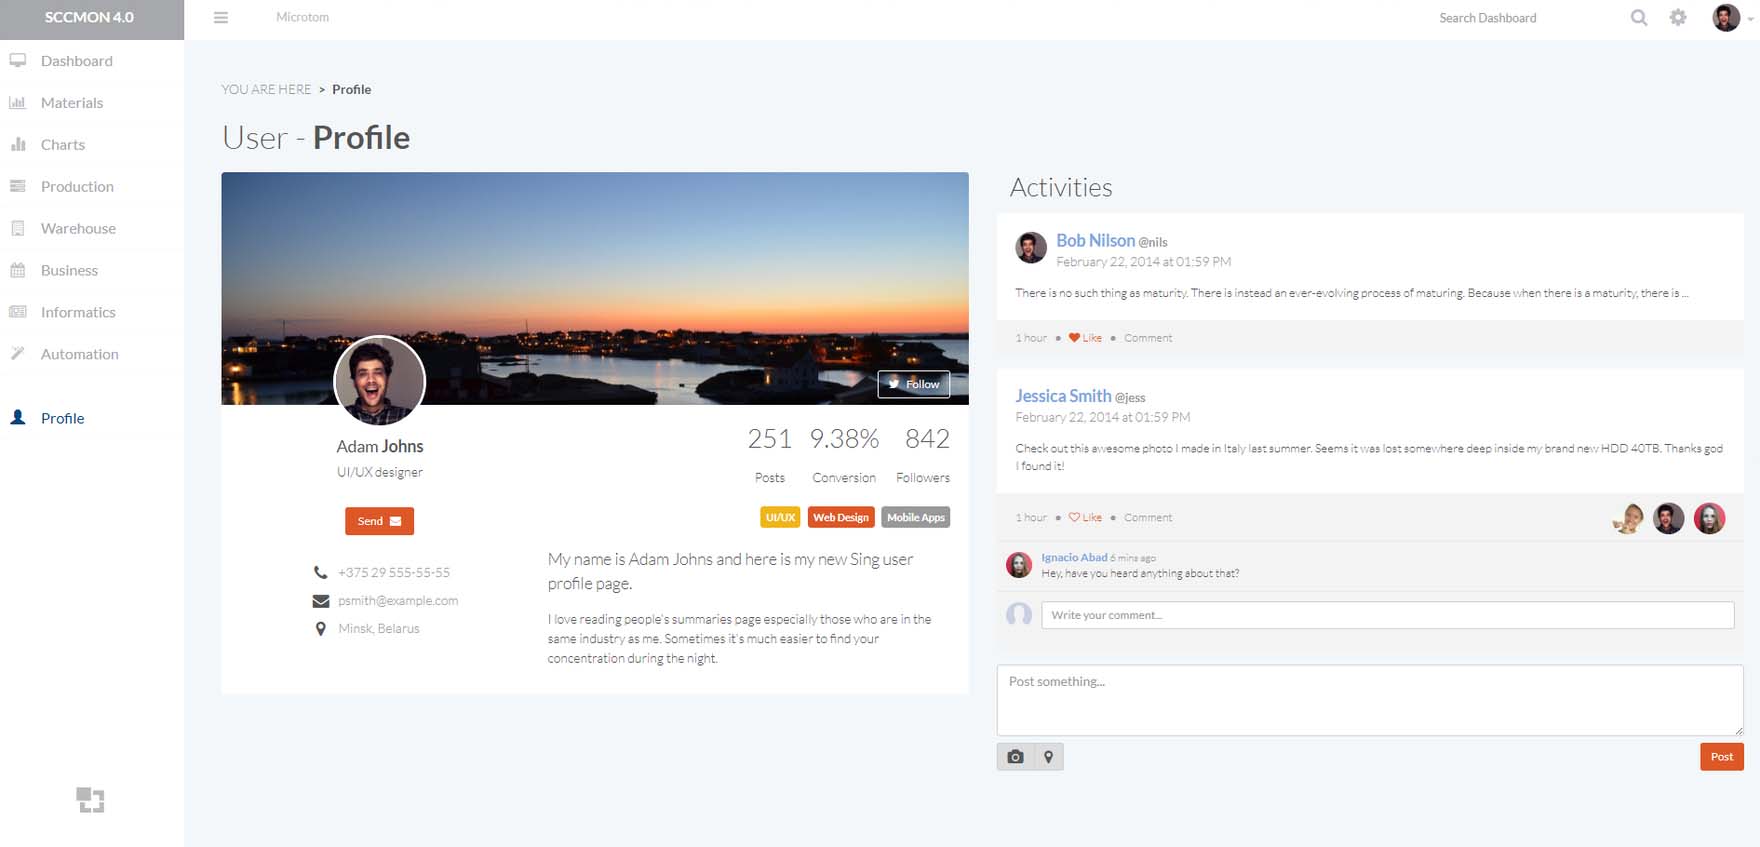Comment on Jessica Smith's post

point(1148,518)
